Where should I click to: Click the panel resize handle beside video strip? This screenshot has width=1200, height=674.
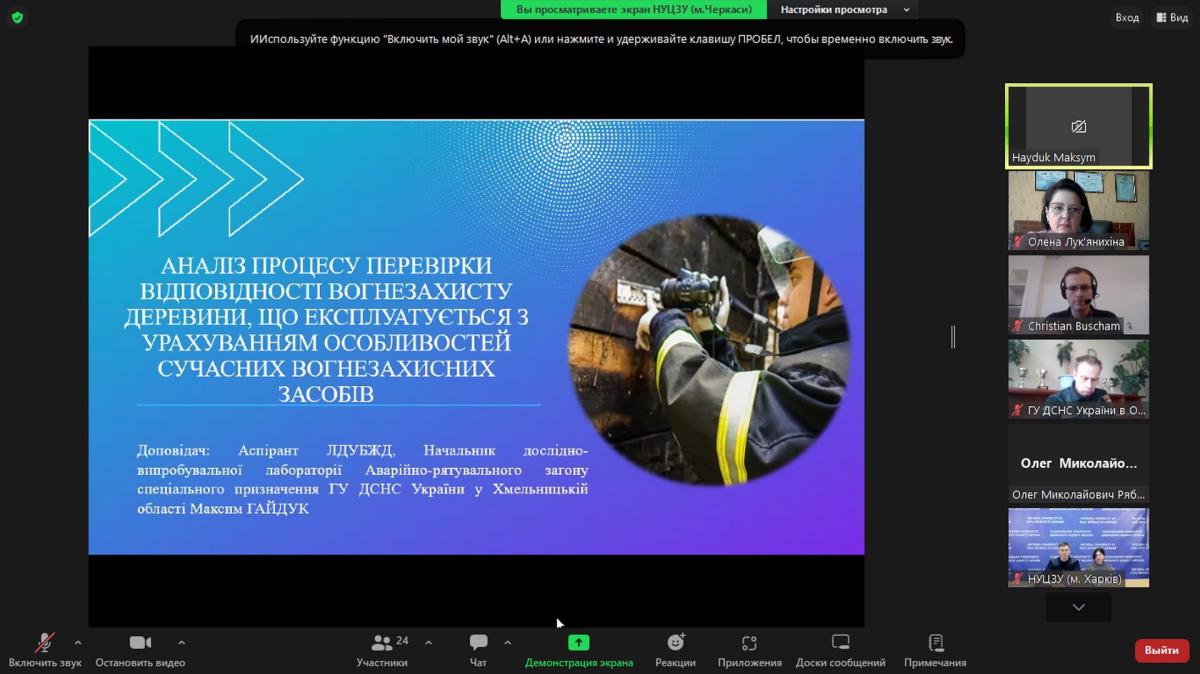click(952, 337)
